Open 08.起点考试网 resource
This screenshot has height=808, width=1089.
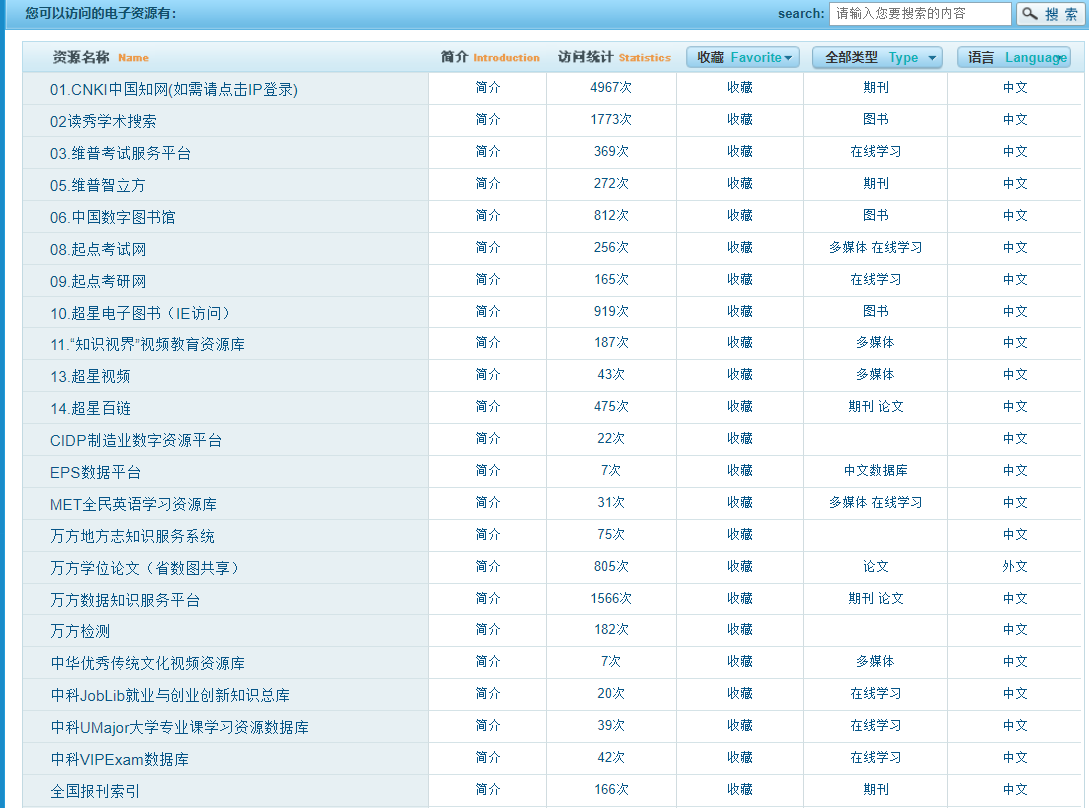[x=98, y=249]
